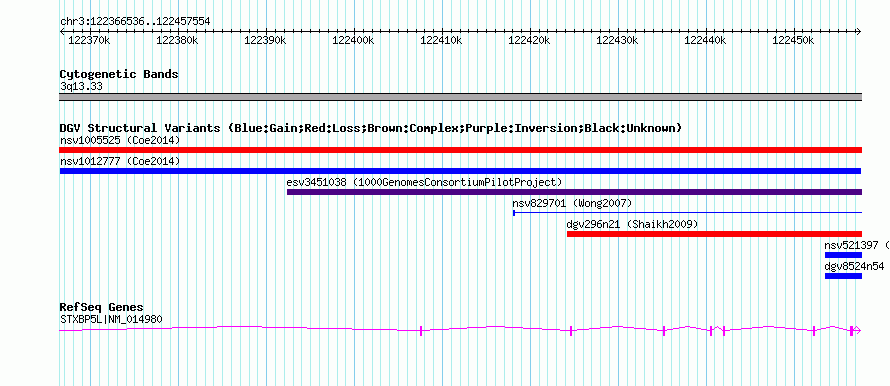Click the small blue dgv8524n54 gain bar
The height and width of the screenshot is (386, 890).
[843, 276]
